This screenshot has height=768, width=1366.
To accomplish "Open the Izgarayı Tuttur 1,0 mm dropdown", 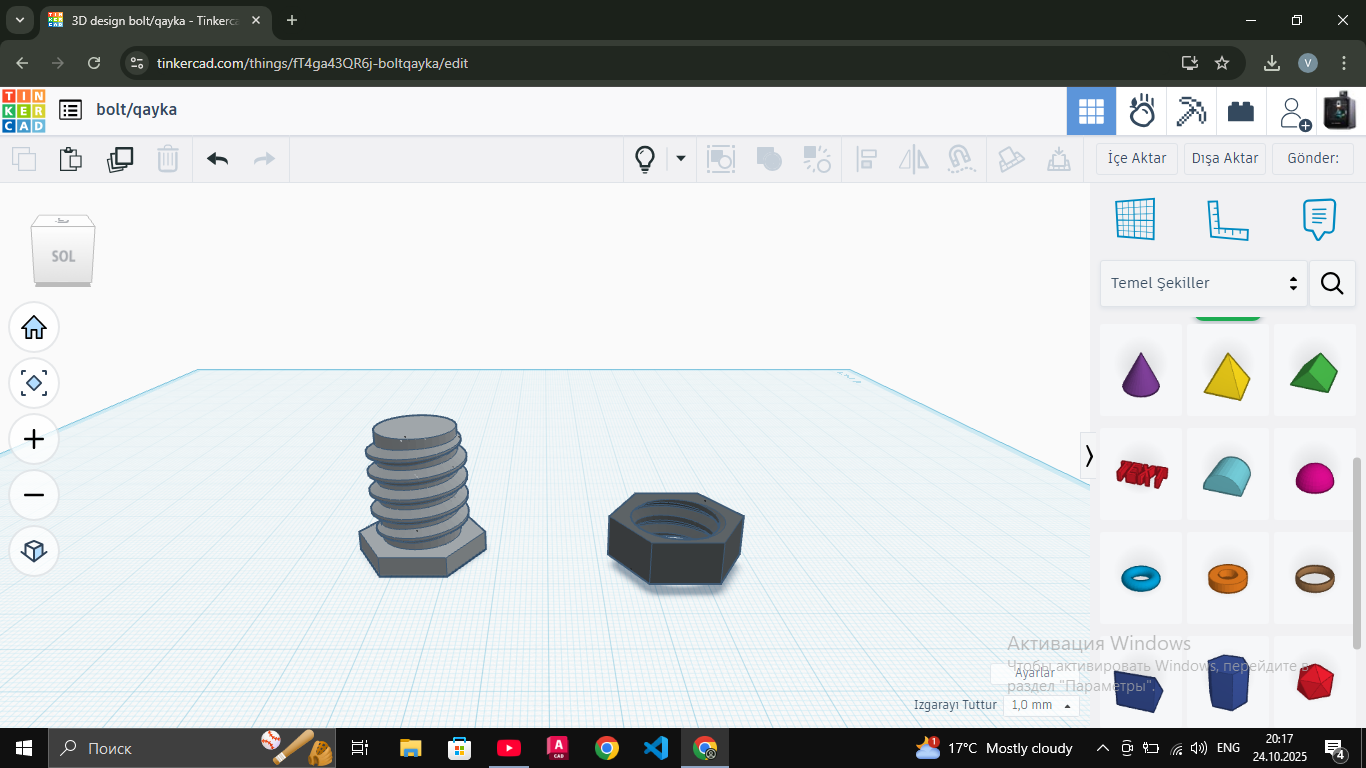I will tap(1042, 705).
